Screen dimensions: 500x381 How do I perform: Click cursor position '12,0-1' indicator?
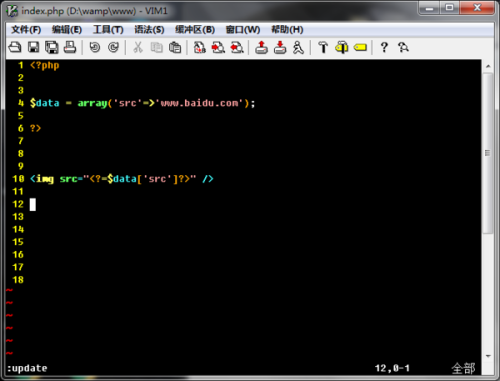392,368
